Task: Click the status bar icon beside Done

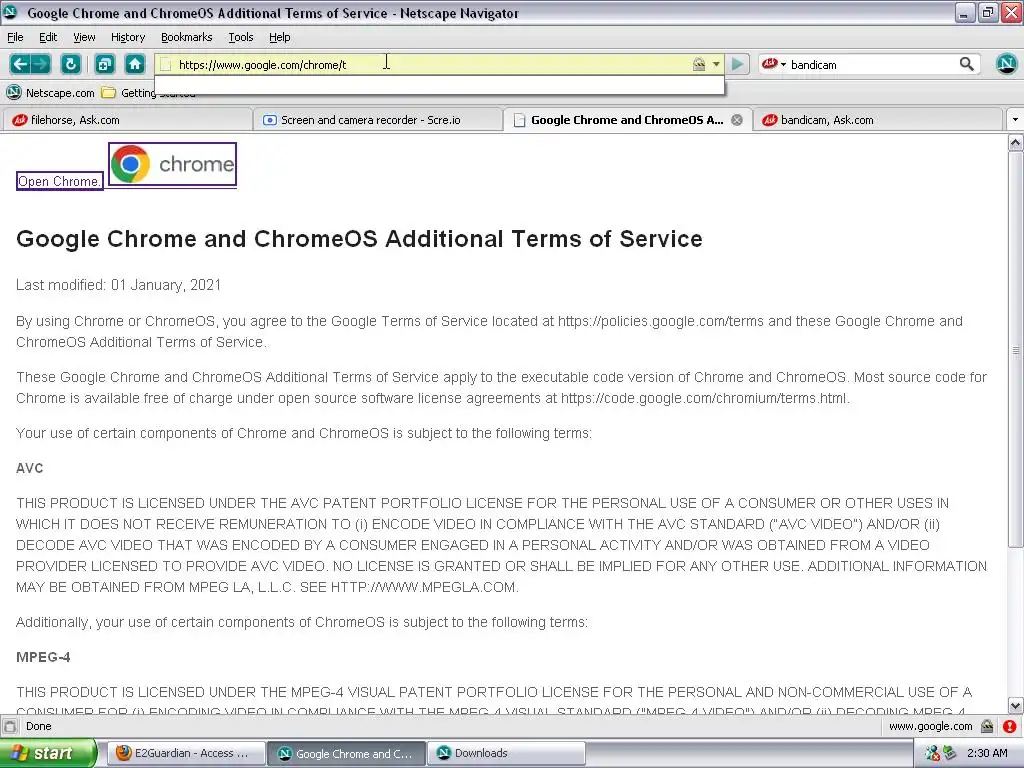Action: (x=10, y=726)
